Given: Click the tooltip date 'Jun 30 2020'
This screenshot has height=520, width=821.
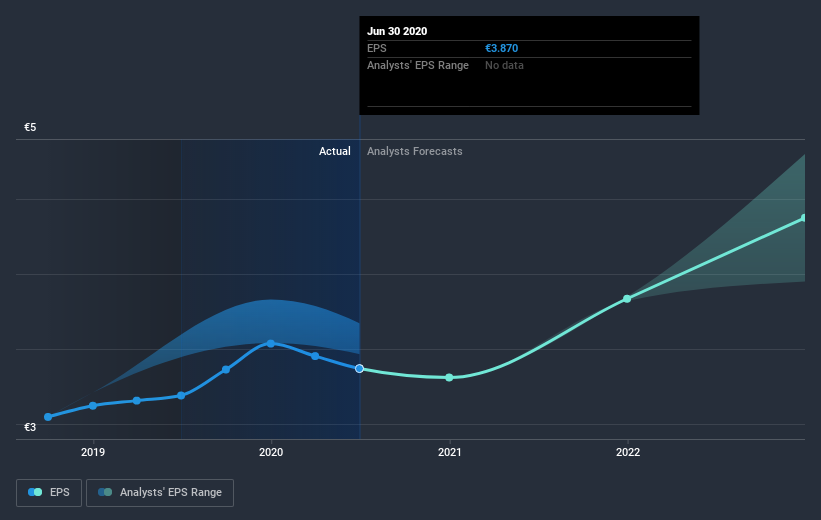Looking at the screenshot, I should pos(397,31).
